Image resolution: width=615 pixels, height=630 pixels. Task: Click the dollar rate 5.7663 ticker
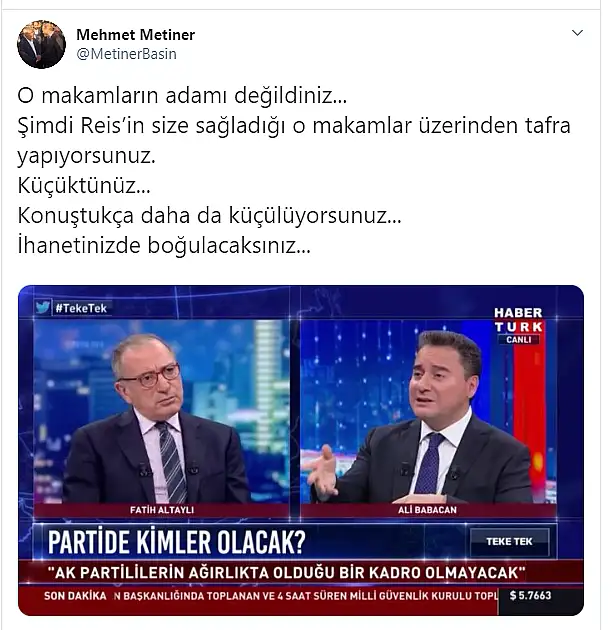(531, 595)
